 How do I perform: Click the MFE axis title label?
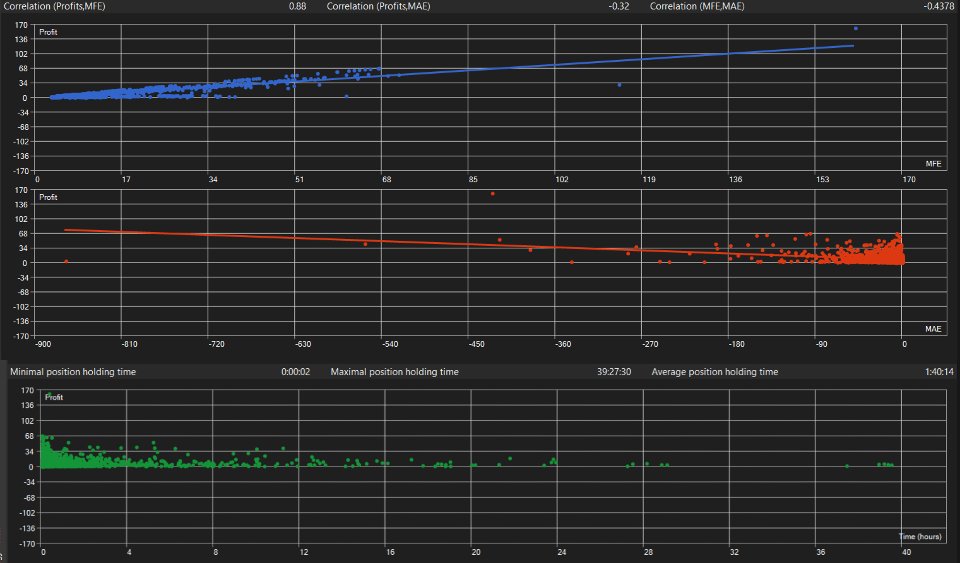click(x=933, y=163)
